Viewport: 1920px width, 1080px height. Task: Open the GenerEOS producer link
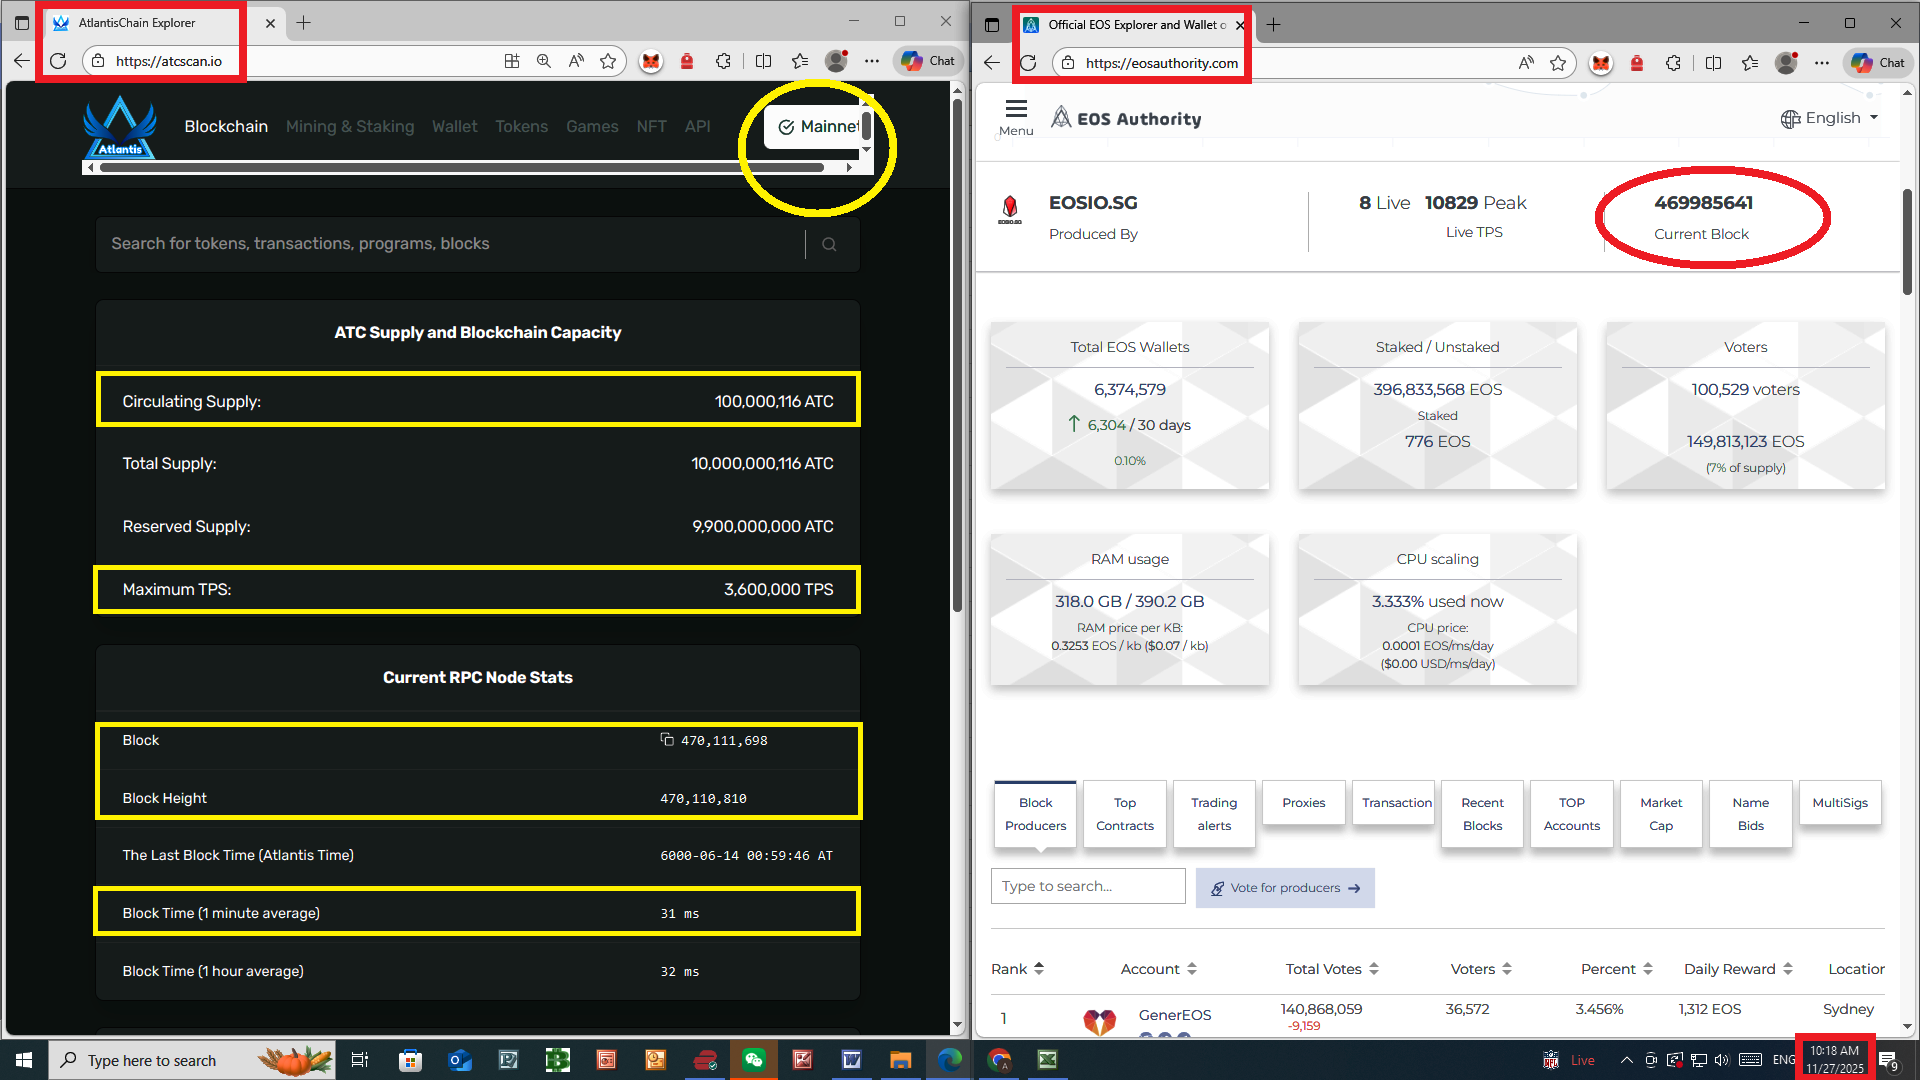tap(1174, 1015)
